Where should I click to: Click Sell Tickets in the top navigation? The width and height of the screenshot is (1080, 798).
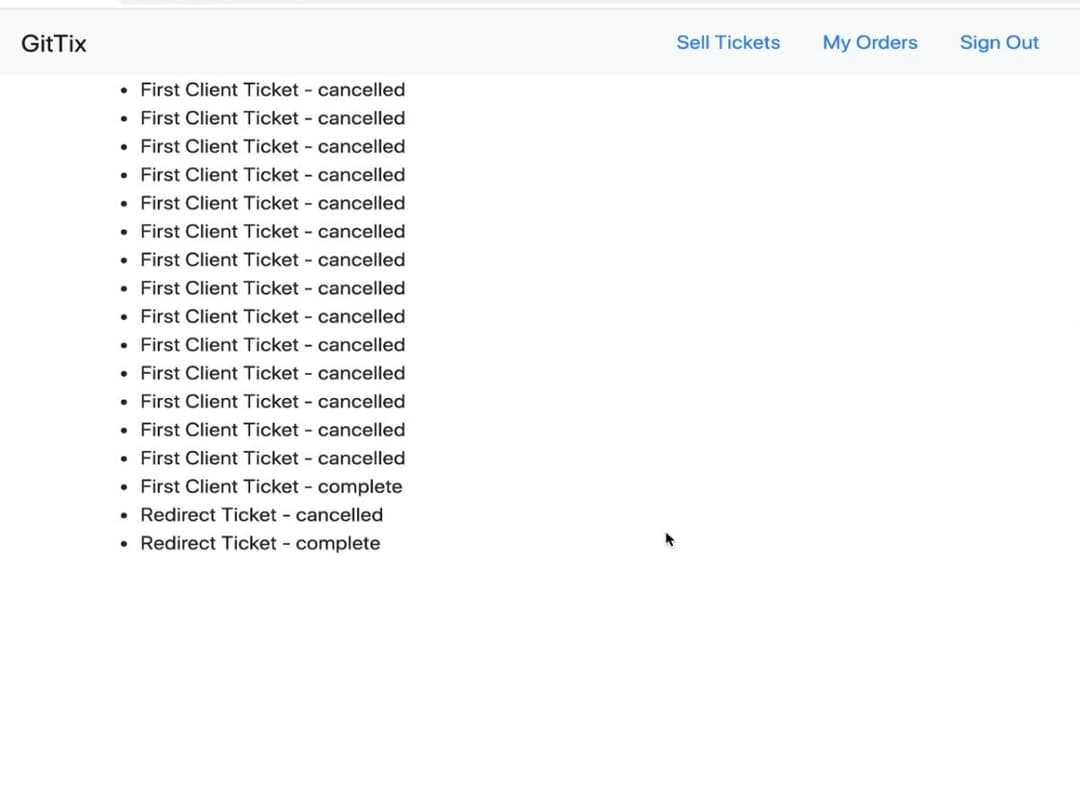[728, 42]
